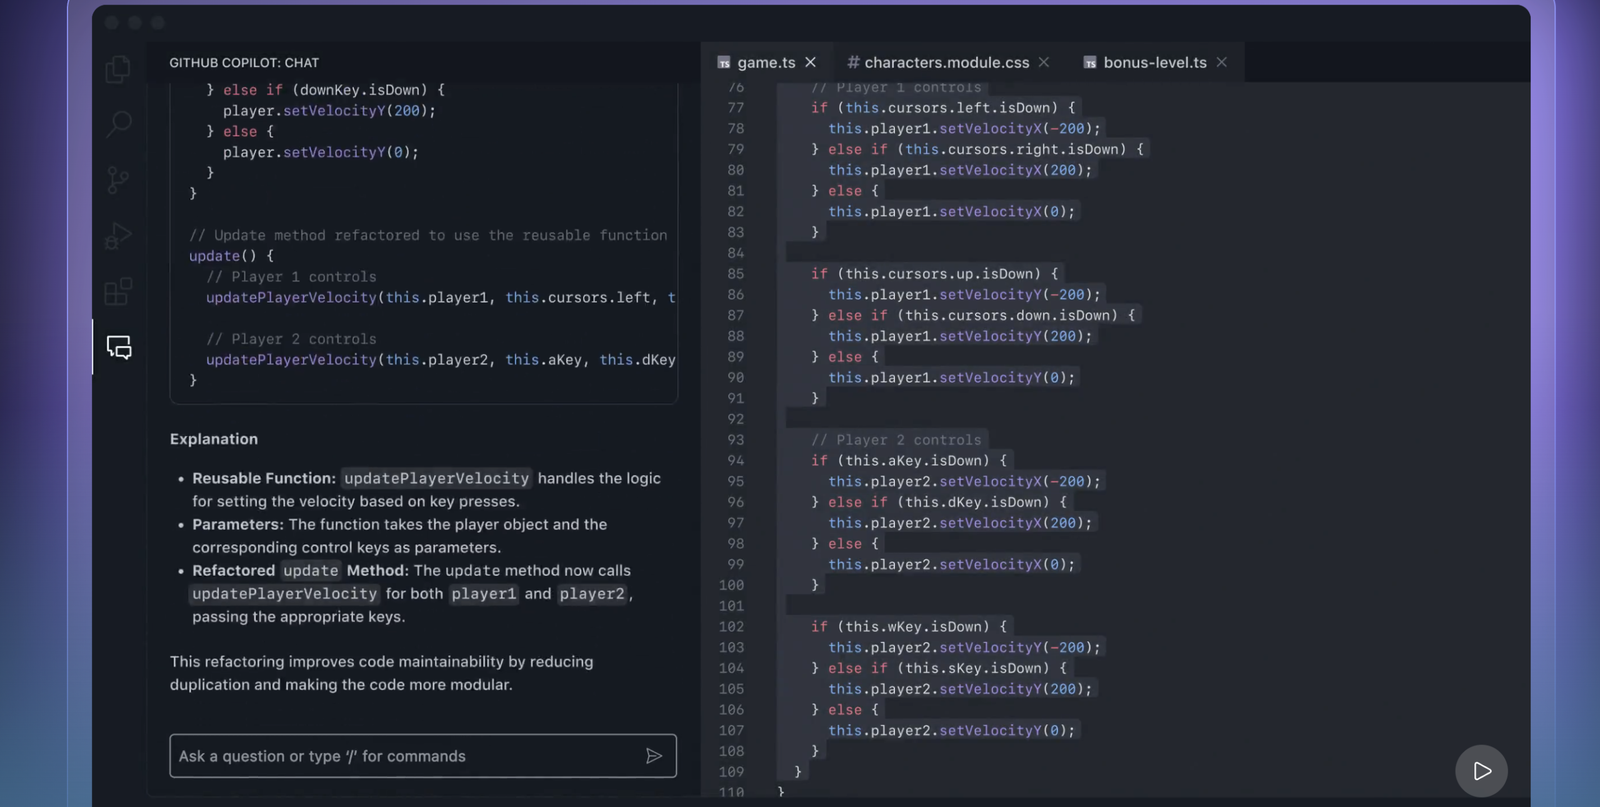
Task: Click inline code 'player2' in explanation
Action: [x=592, y=594]
